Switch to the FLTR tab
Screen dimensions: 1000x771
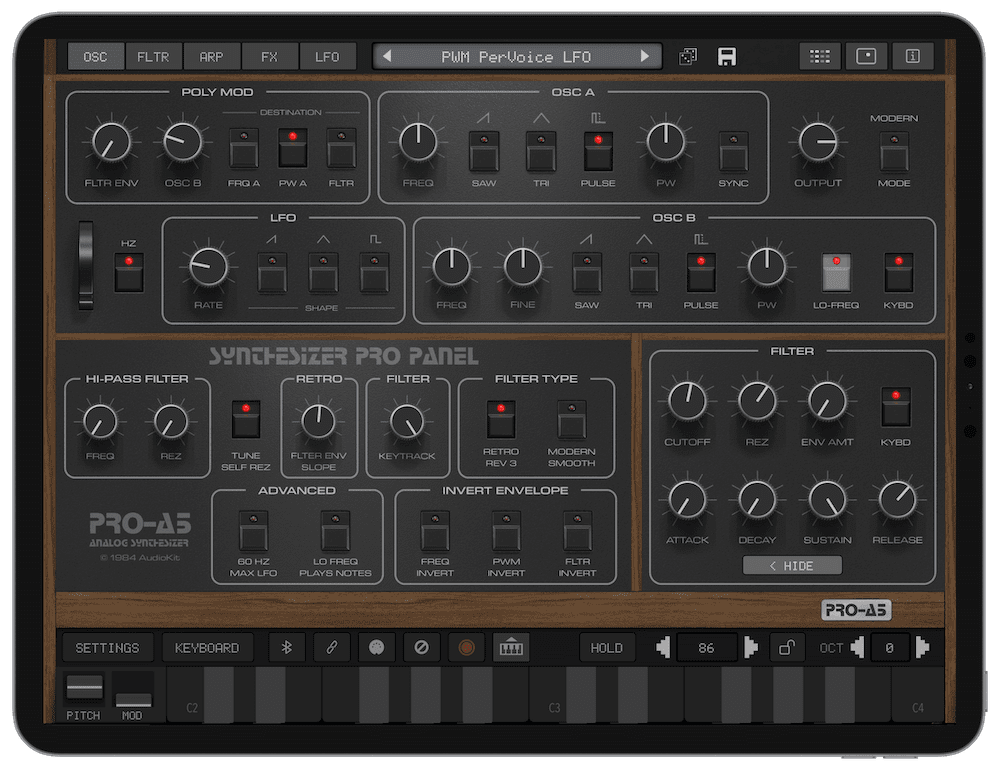coord(153,57)
